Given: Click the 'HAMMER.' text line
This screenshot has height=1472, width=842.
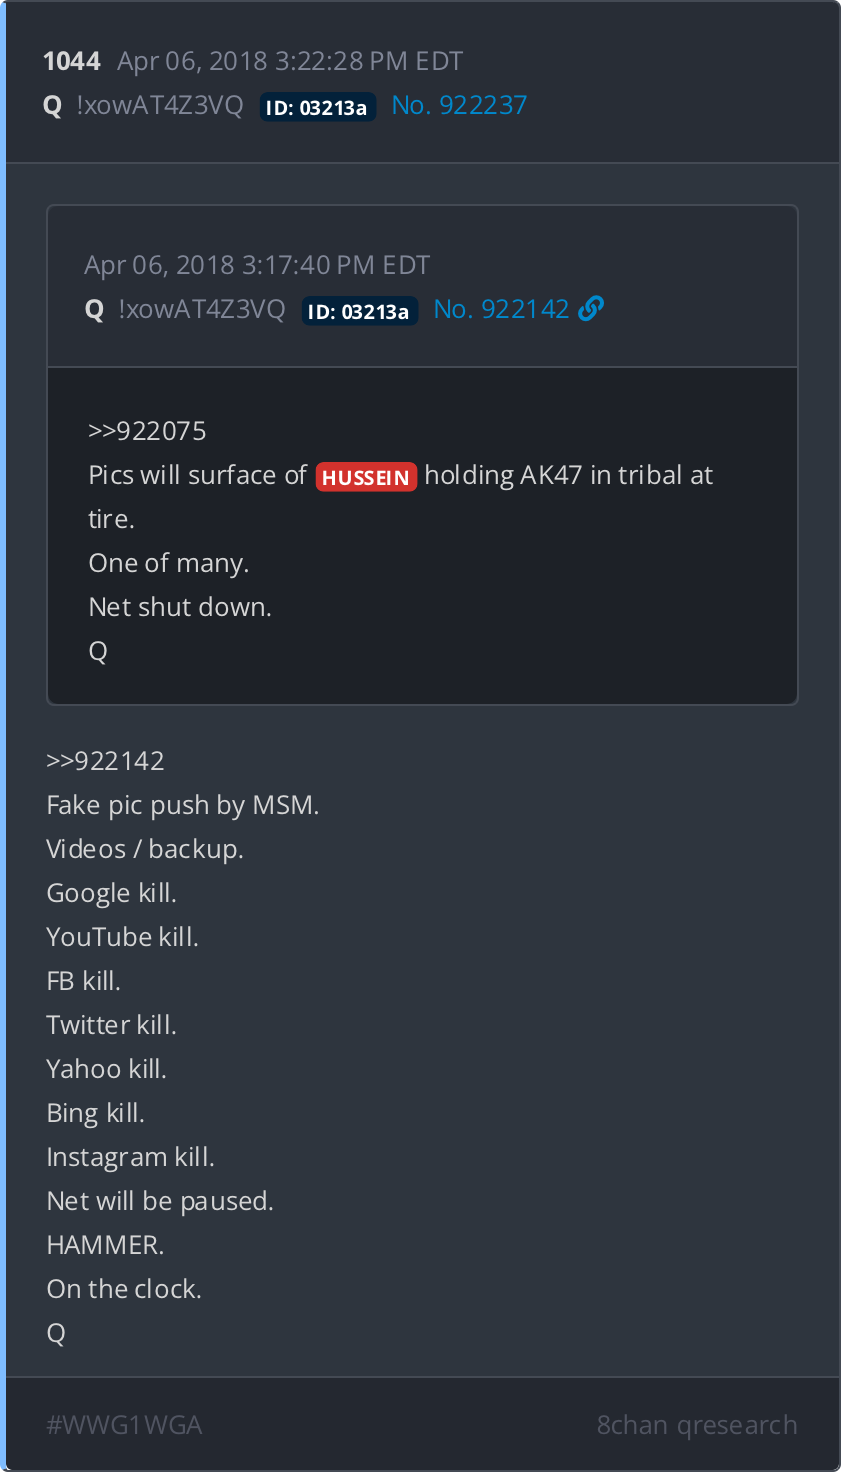Looking at the screenshot, I should [105, 1245].
